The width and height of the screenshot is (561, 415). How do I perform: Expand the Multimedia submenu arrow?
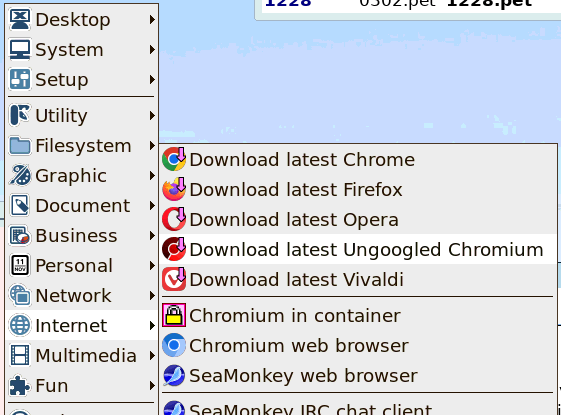click(152, 356)
